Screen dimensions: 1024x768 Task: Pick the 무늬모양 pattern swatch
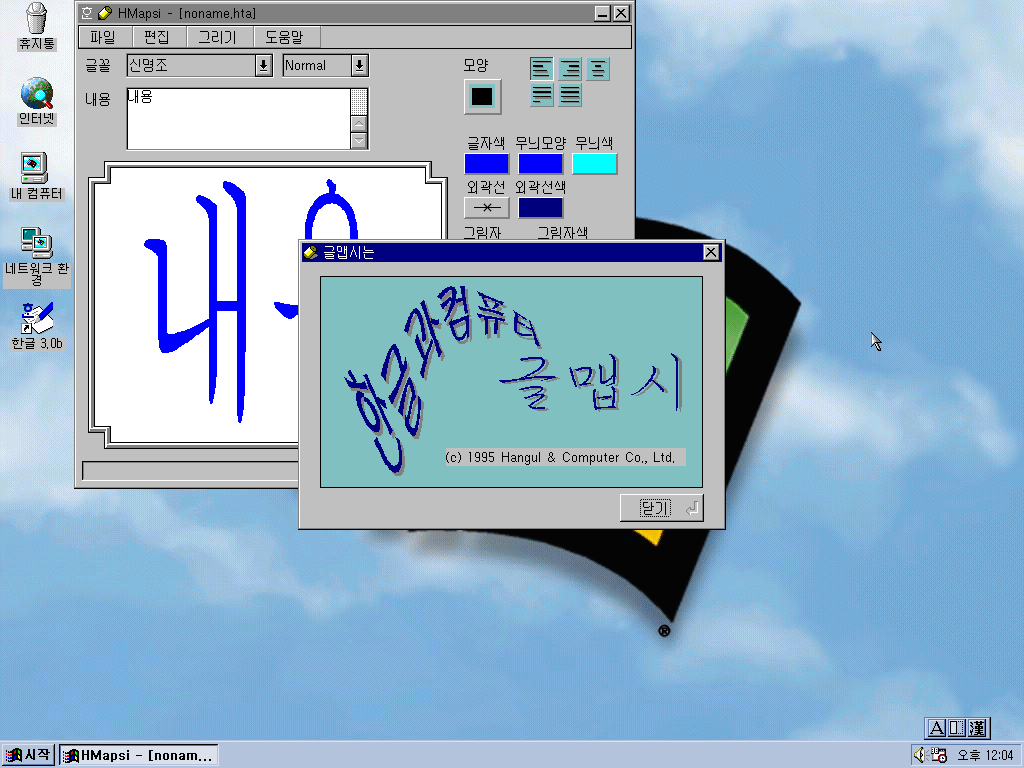540,164
